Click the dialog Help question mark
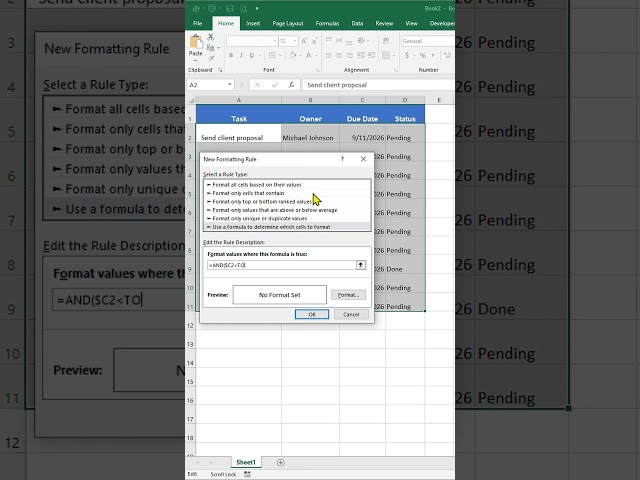 tap(342, 159)
